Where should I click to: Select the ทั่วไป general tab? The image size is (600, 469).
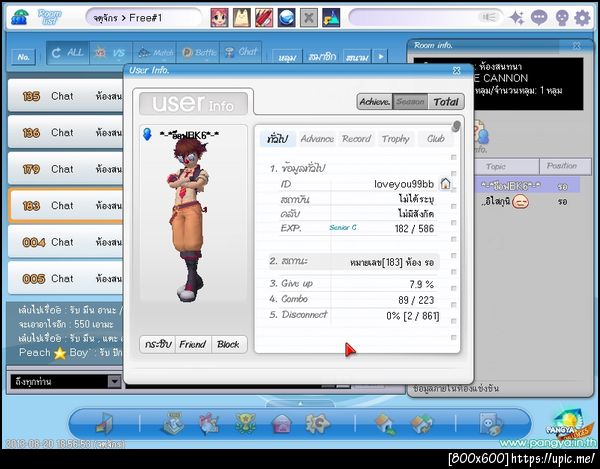[x=278, y=138]
